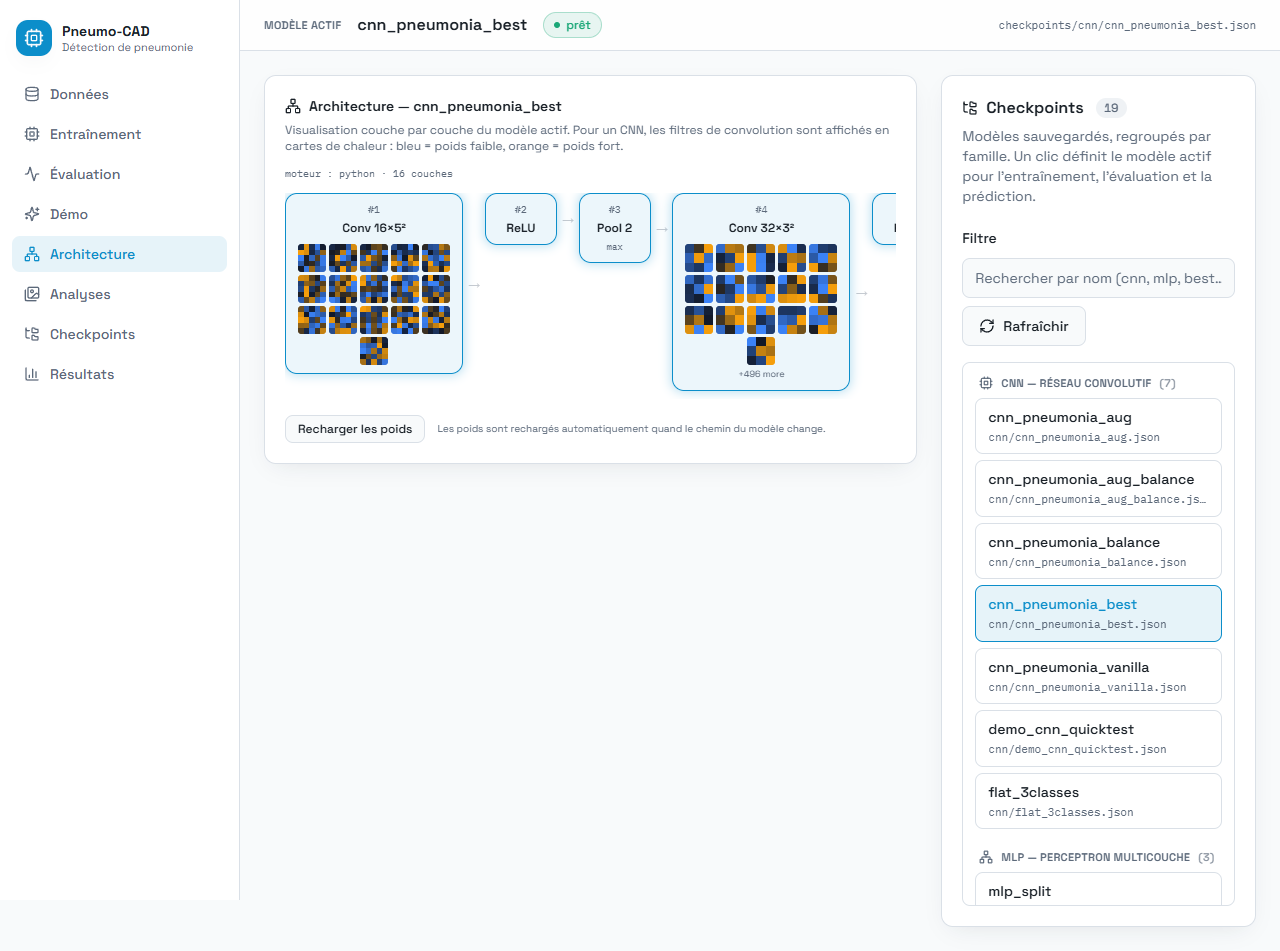Click the network icon beside Architecture card title
Image resolution: width=1280 pixels, height=951 pixels.
pos(293,106)
